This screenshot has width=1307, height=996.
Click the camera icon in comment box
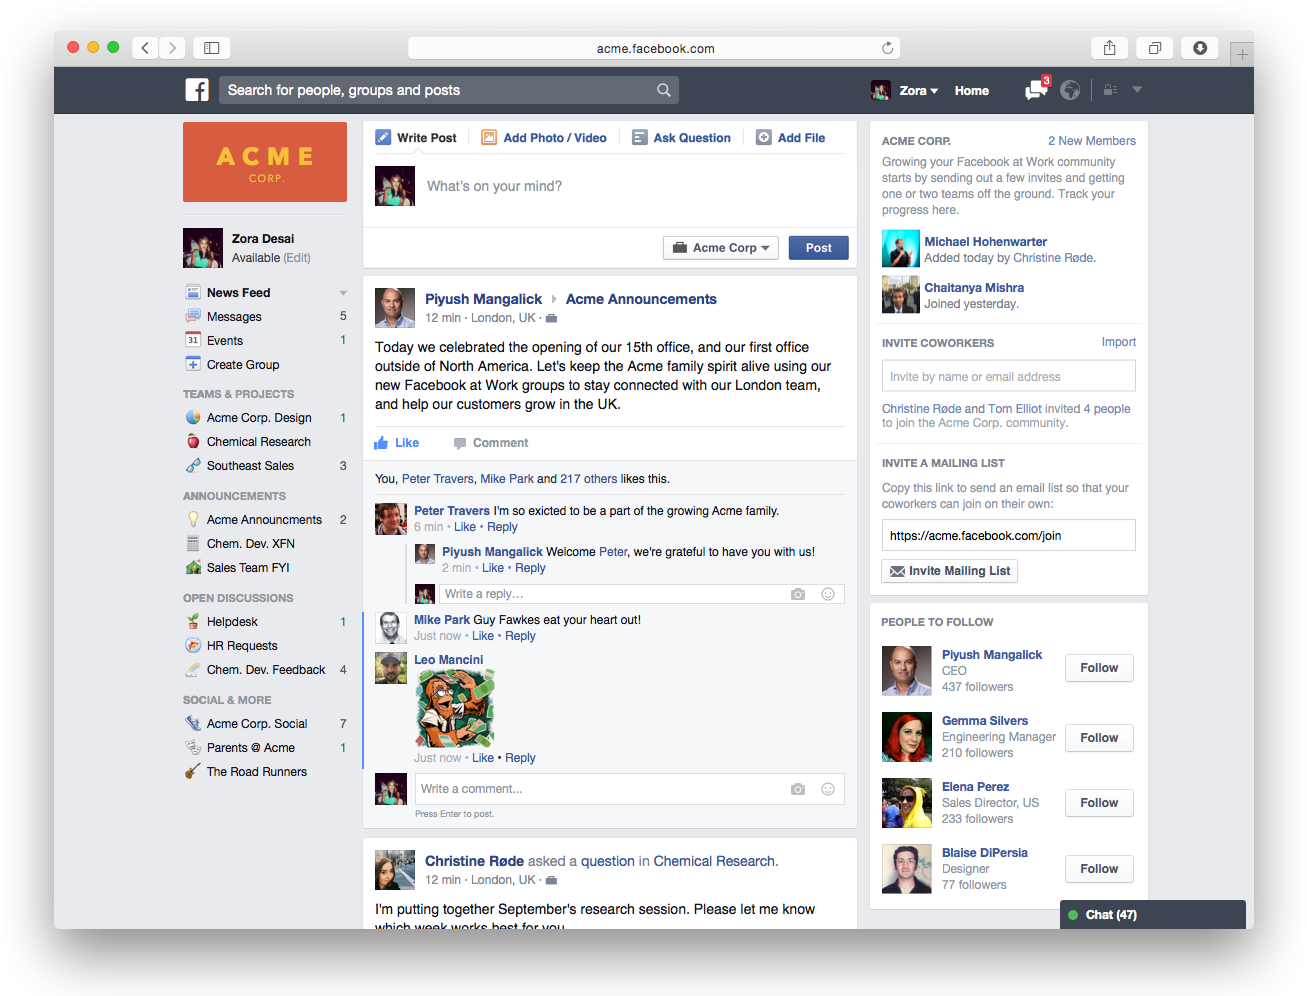point(798,789)
